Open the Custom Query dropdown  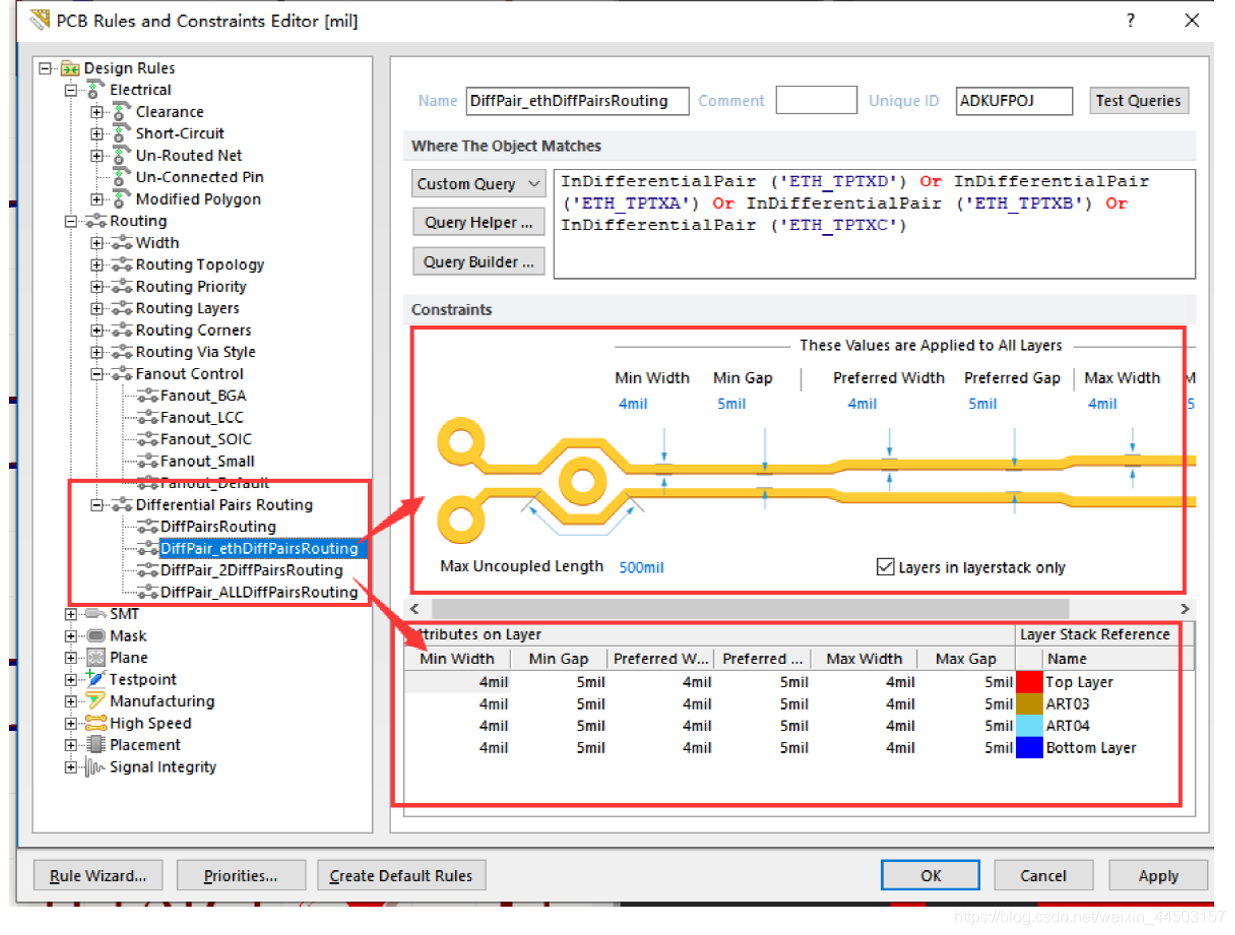point(478,184)
